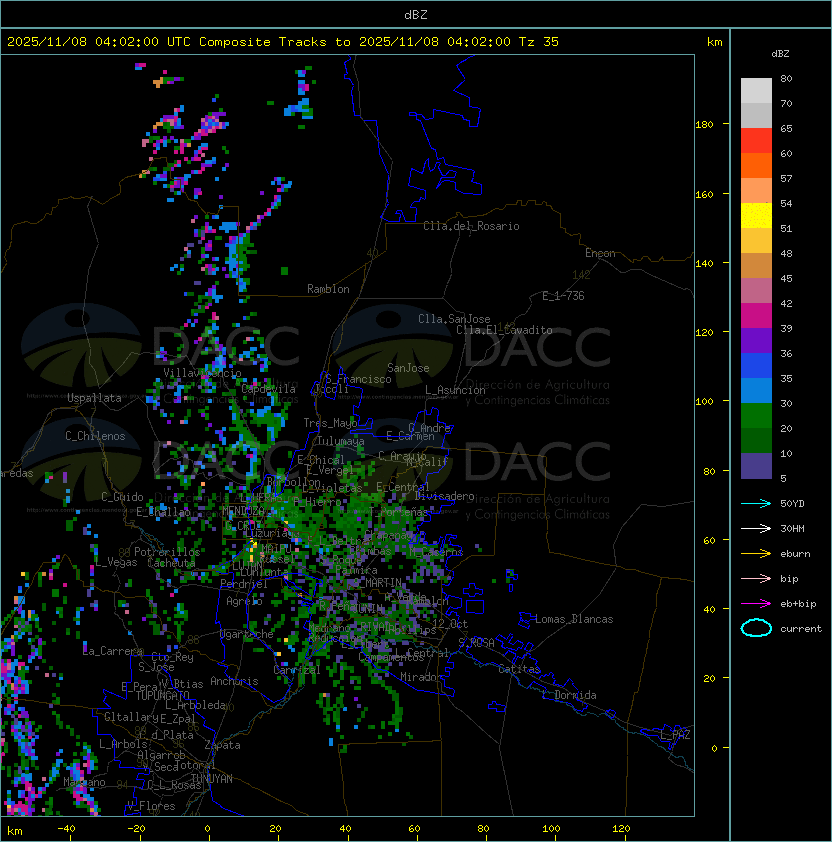
Task: Click the Uspallata map label
Action: pyautogui.click(x=94, y=398)
